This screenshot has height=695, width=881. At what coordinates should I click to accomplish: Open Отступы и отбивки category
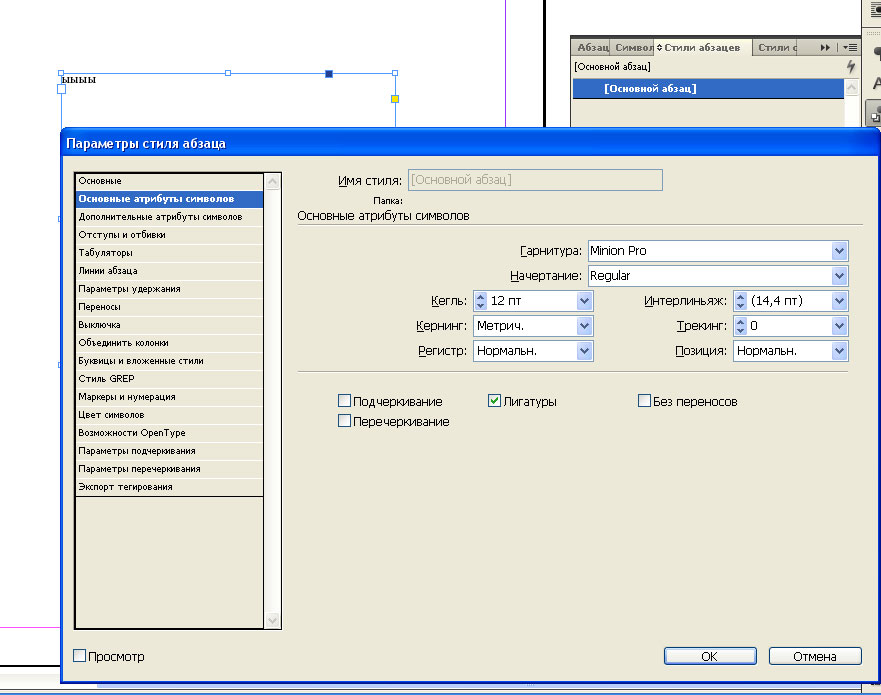[169, 235]
